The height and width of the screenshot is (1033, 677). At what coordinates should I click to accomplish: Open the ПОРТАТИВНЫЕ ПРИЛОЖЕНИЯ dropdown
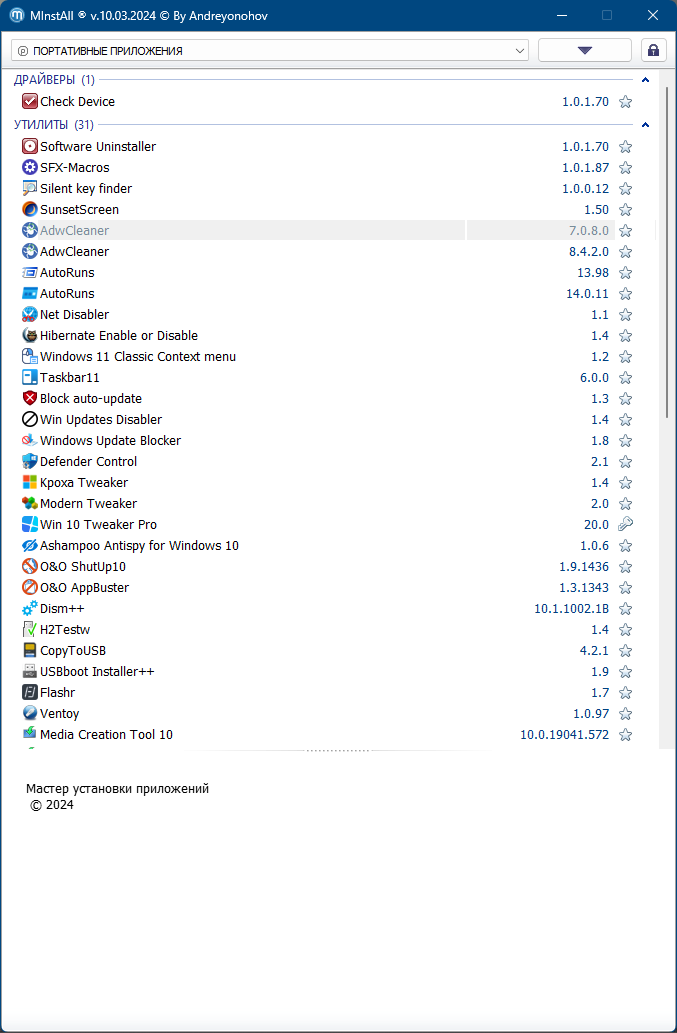[x=270, y=50]
